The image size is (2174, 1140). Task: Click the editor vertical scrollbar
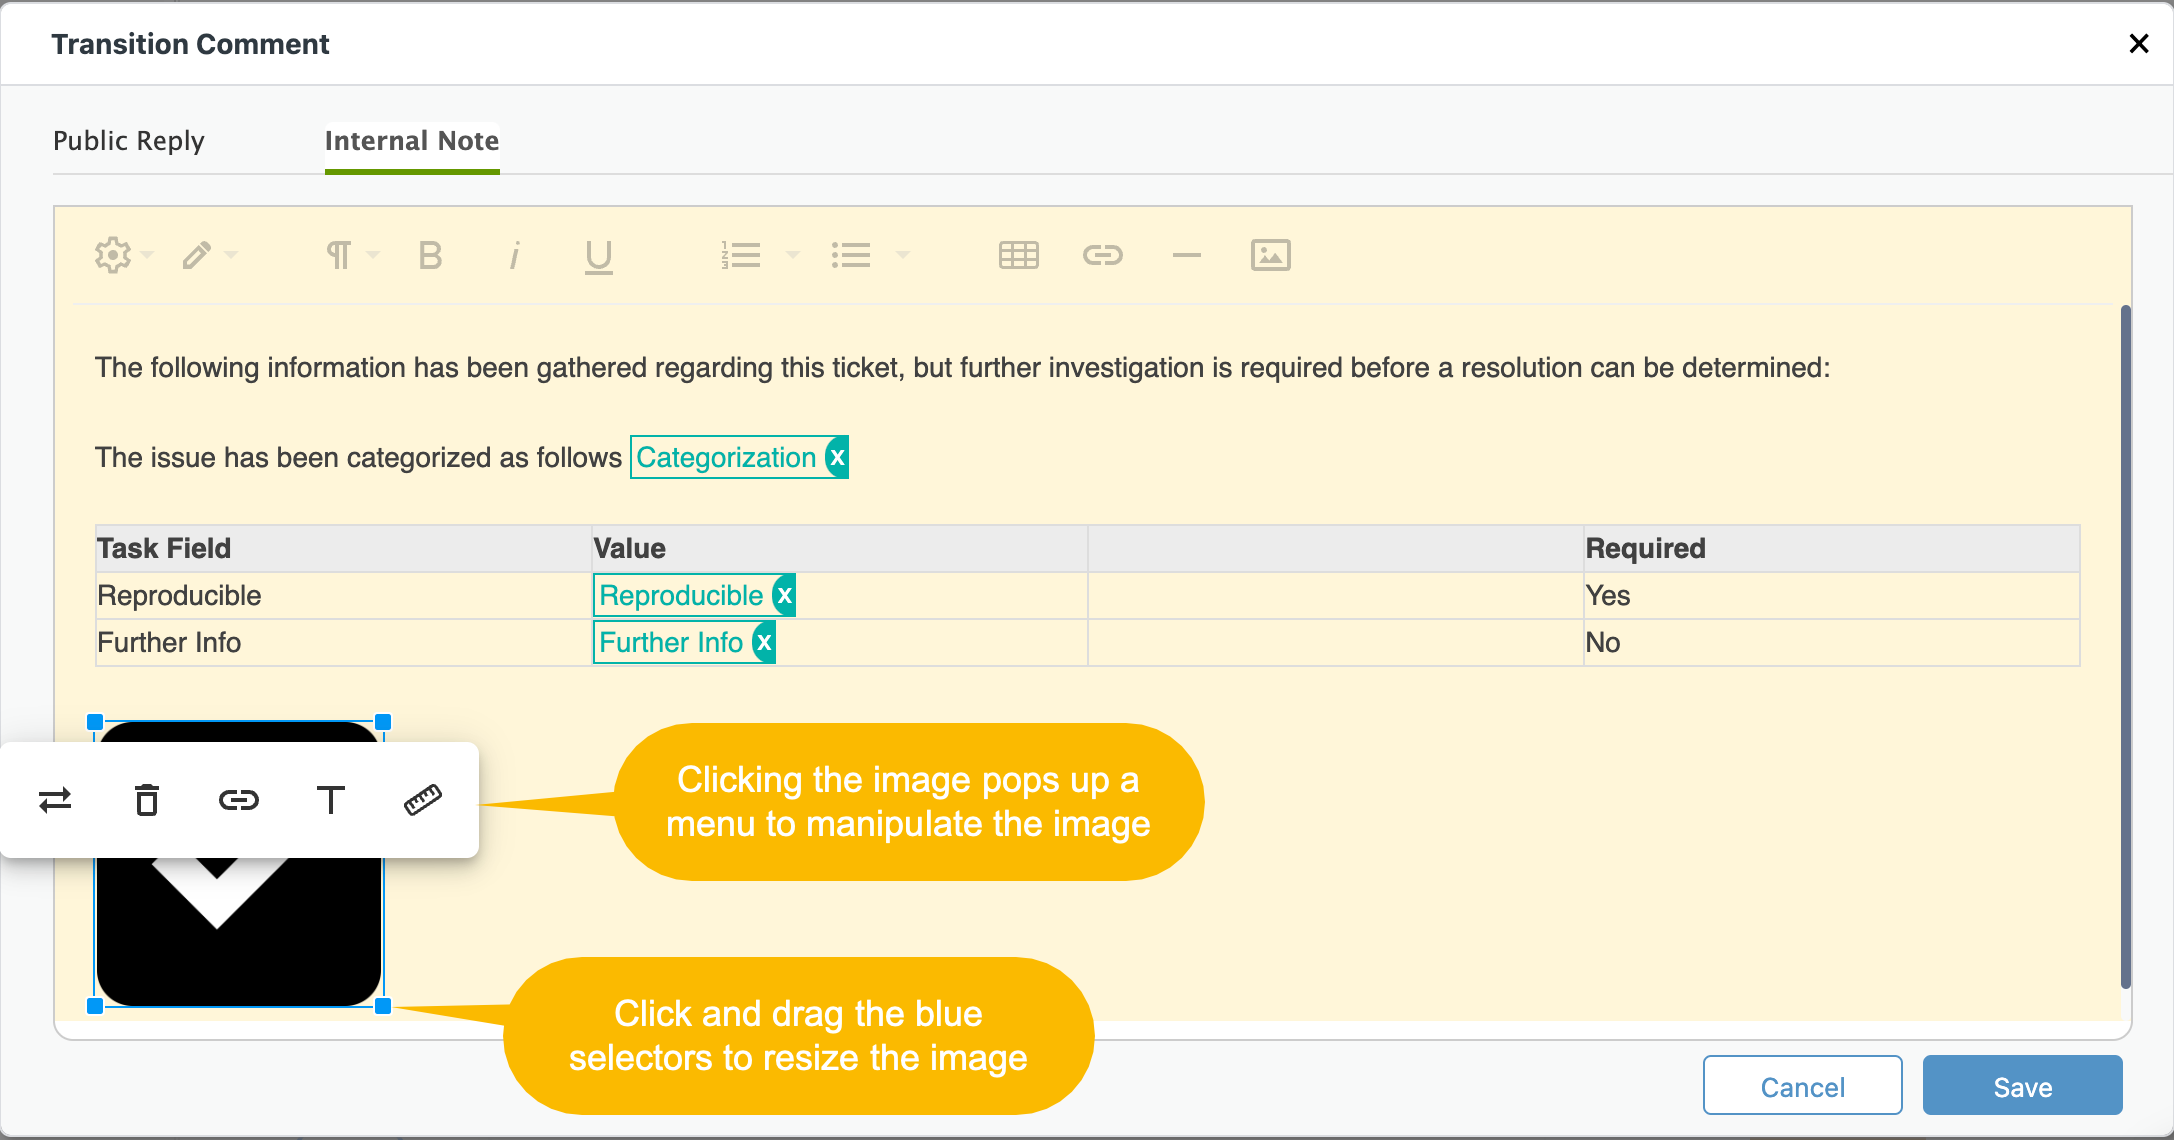coord(2125,646)
